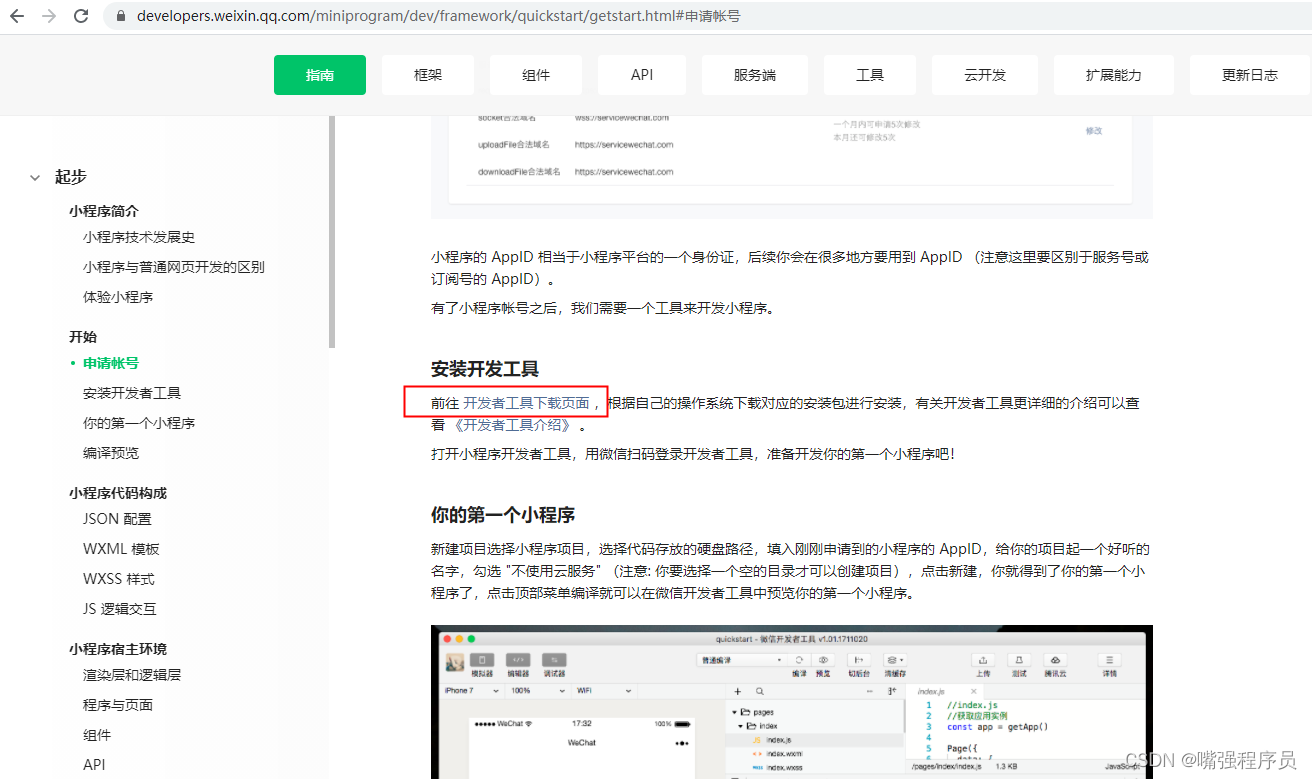This screenshot has width=1312, height=779.
Task: Open 小程序技术发展史 sidebar item
Action: 139,237
